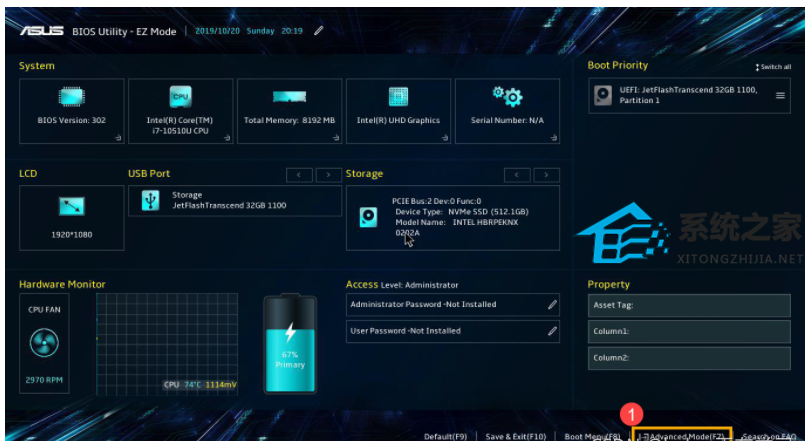This screenshot has height=441, width=808.
Task: Go to next Storage page
Action: pos(546,175)
